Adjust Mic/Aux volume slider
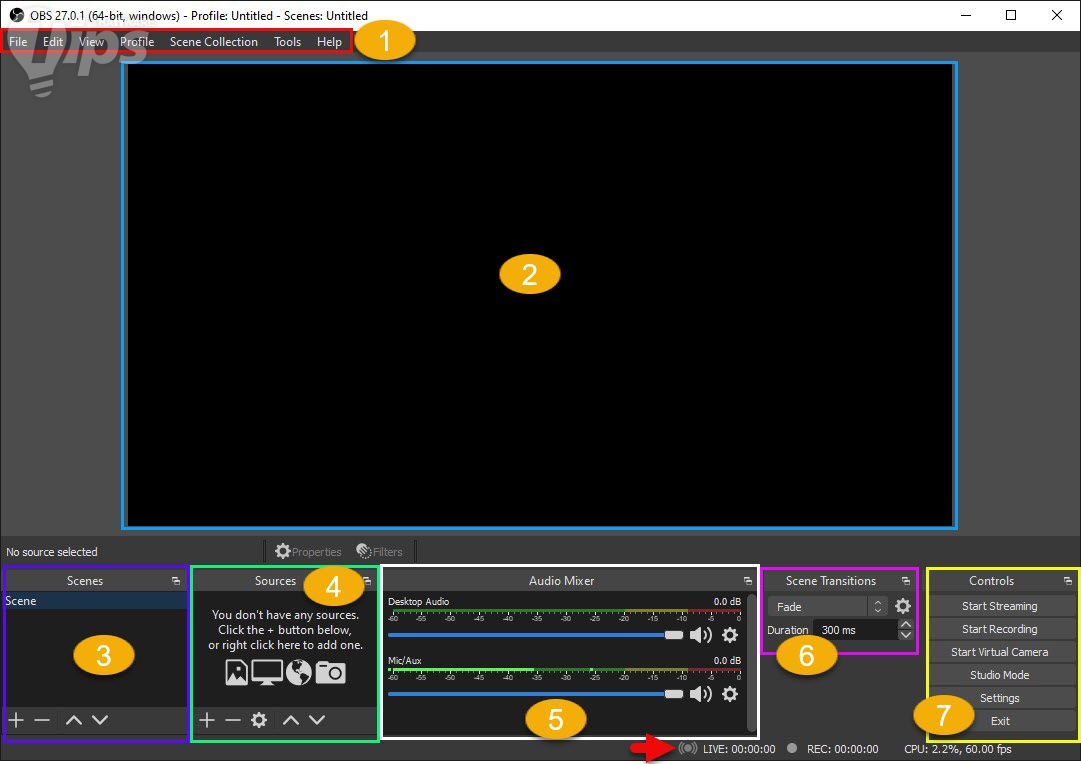This screenshot has width=1081, height=764. pyautogui.click(x=536, y=694)
